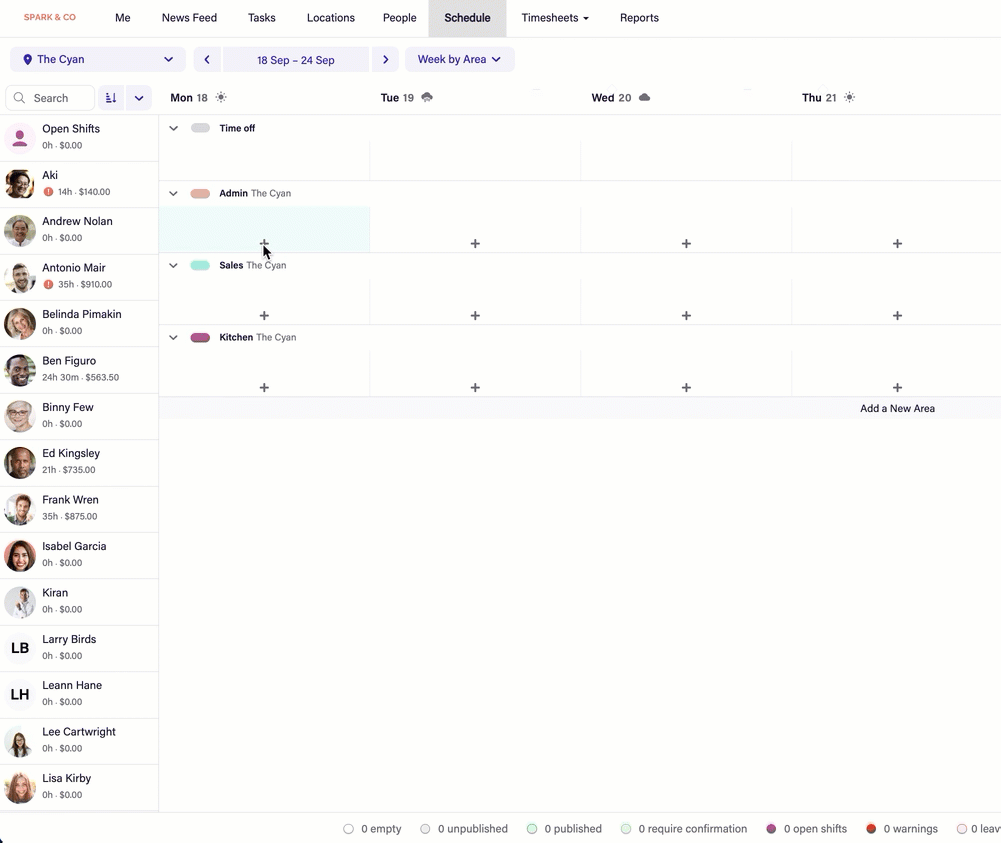Toggle the 0 published filter
The height and width of the screenshot is (843, 1001).
point(564,828)
